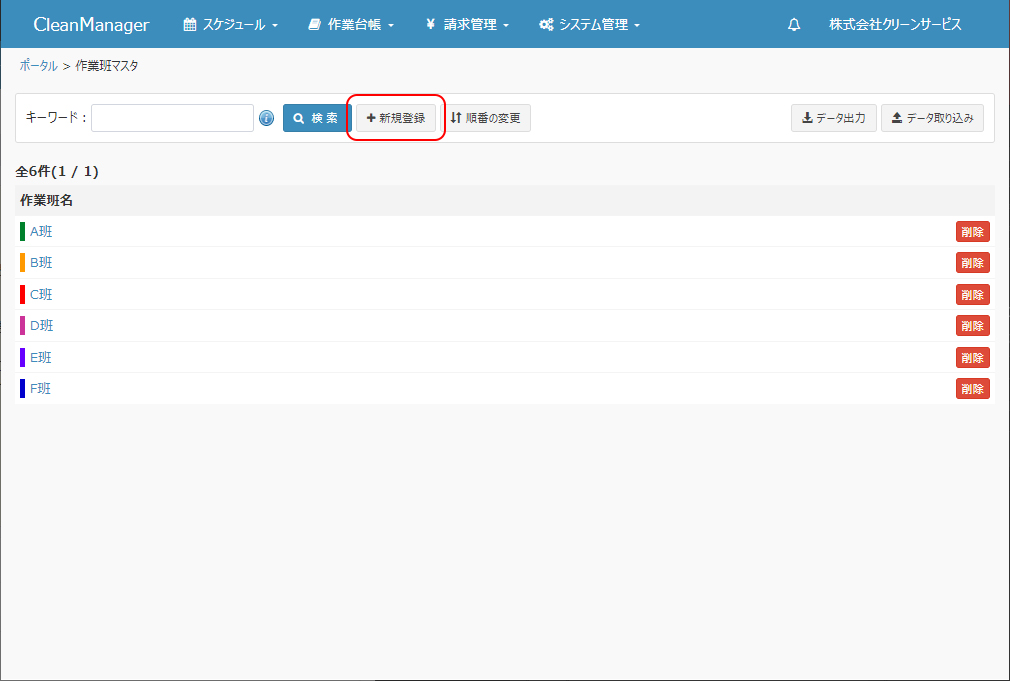Screen dimensions: 1010x681
Task: Click the blue info icon beside keyword field
Action: 266,118
